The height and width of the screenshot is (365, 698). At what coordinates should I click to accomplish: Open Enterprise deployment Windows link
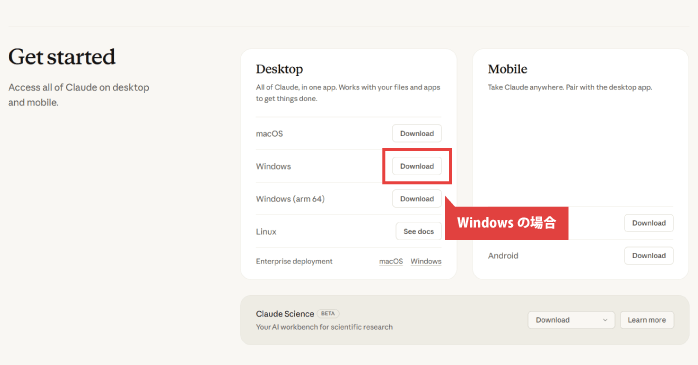426,261
